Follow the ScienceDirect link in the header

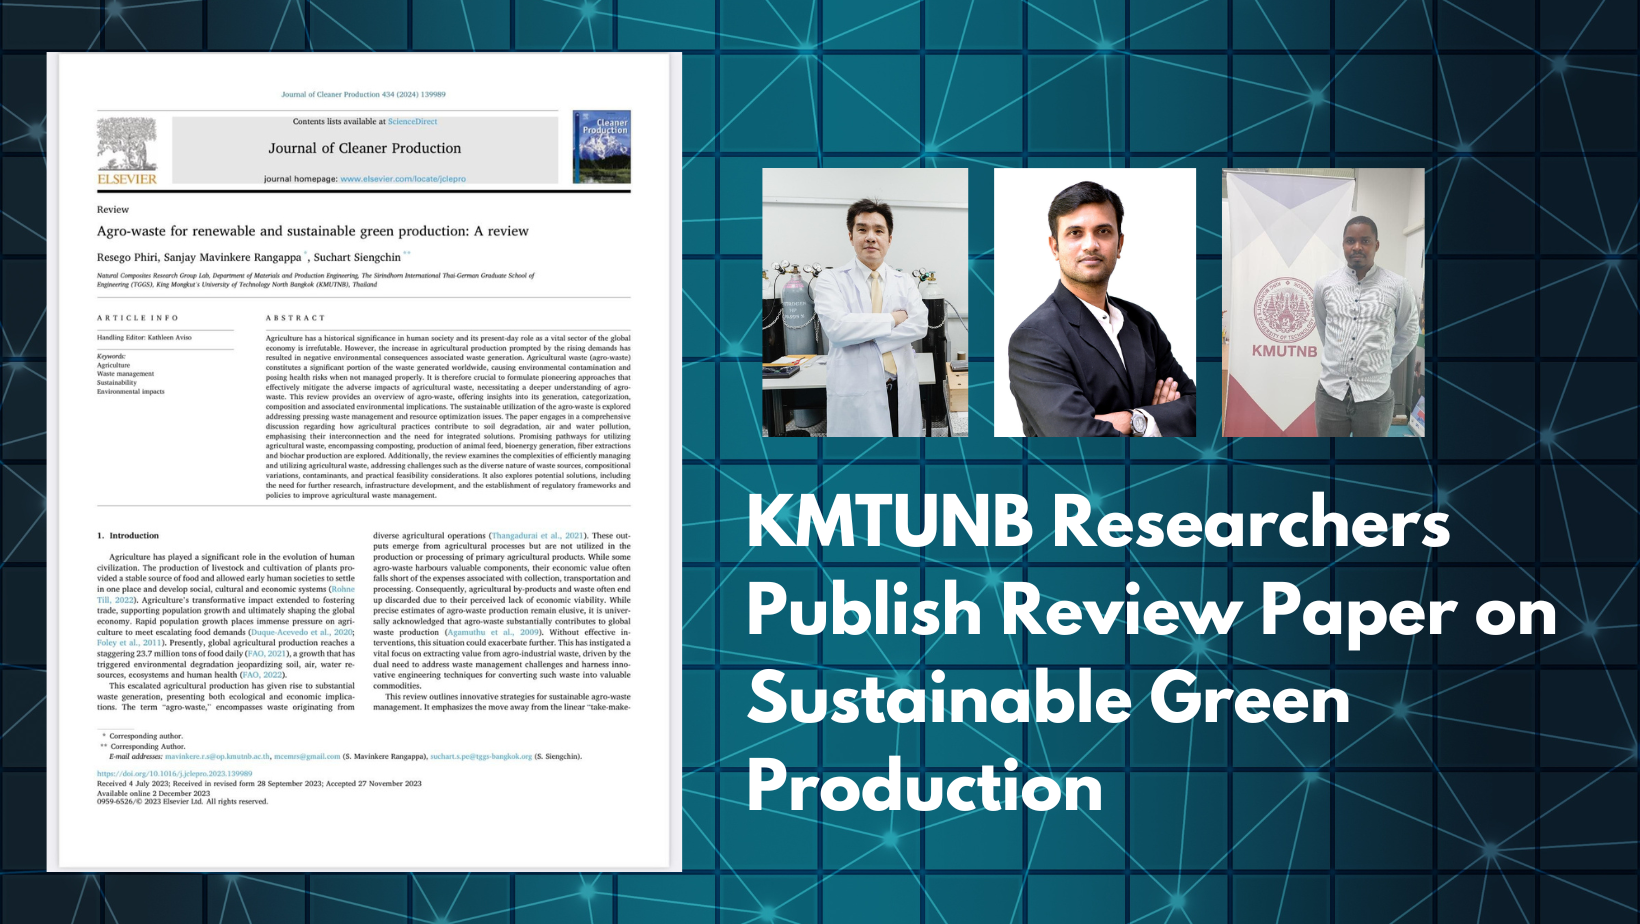[412, 122]
